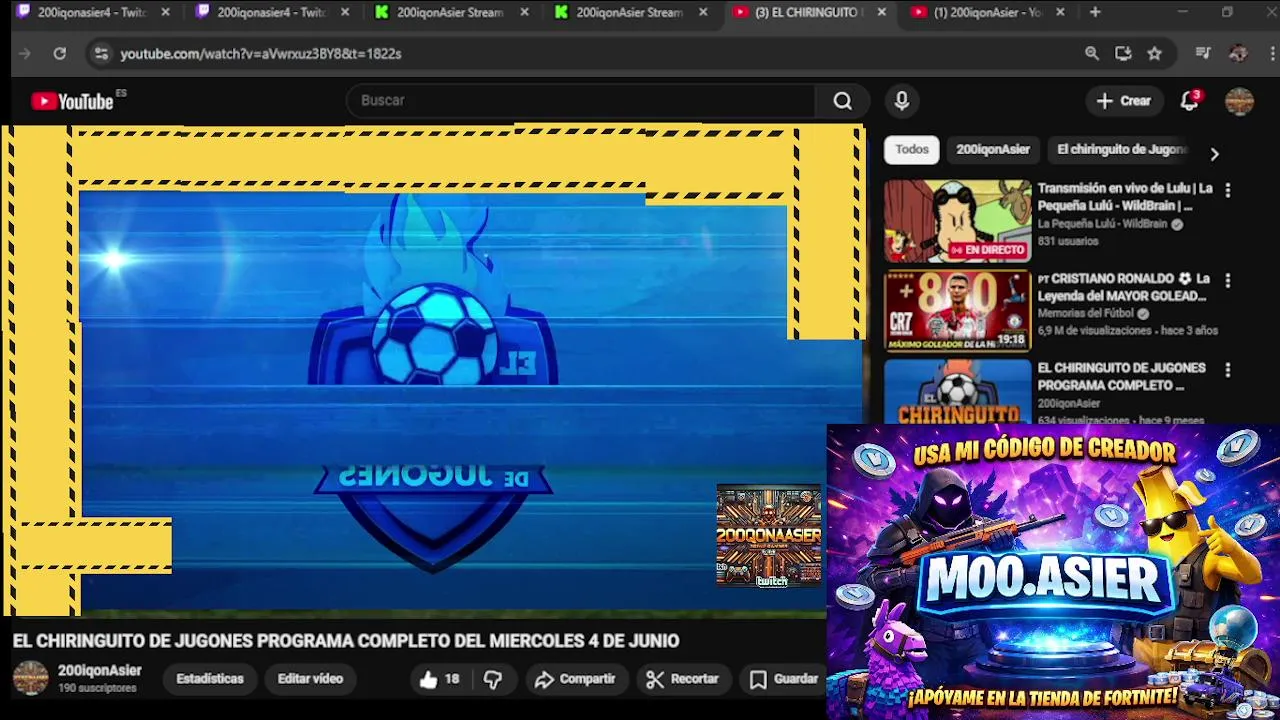Click the address bar URL
The width and height of the screenshot is (1280, 720).
pos(261,54)
